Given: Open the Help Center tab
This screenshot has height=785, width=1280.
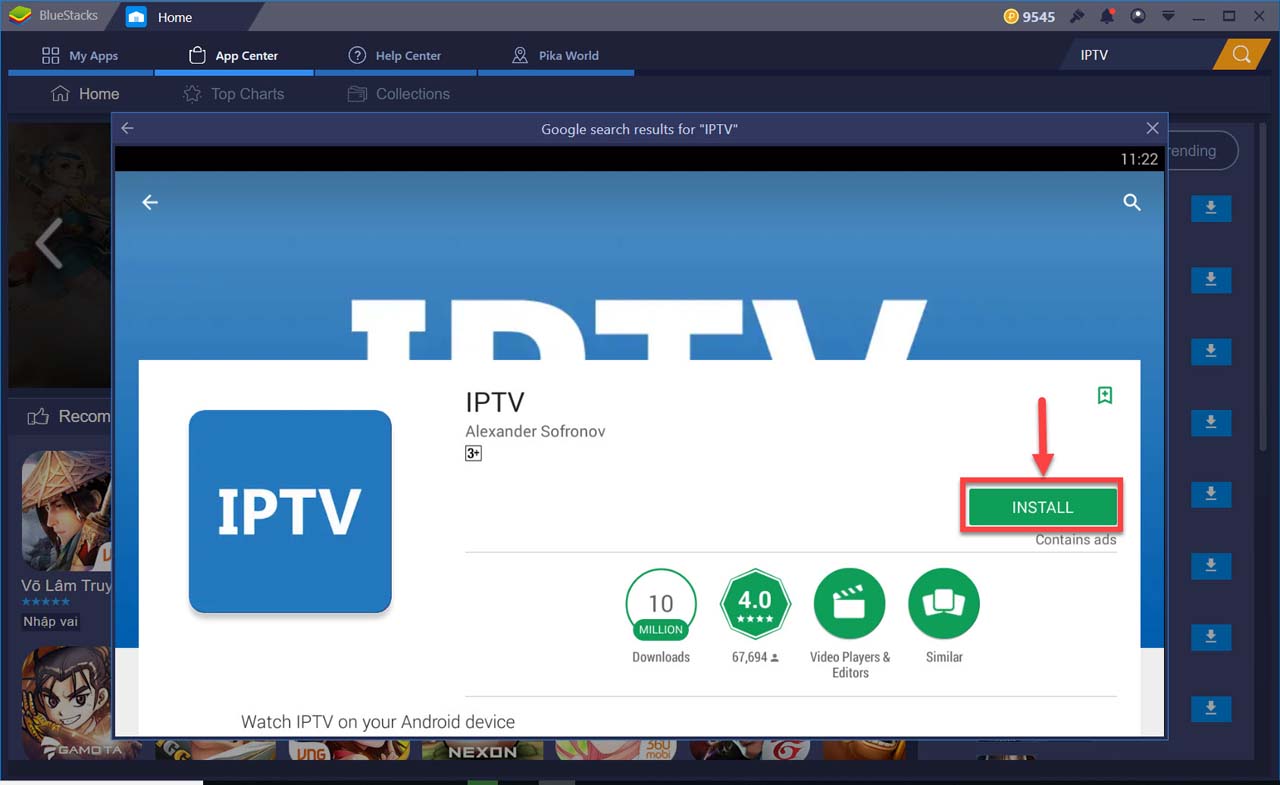Looking at the screenshot, I should click(x=395, y=56).
